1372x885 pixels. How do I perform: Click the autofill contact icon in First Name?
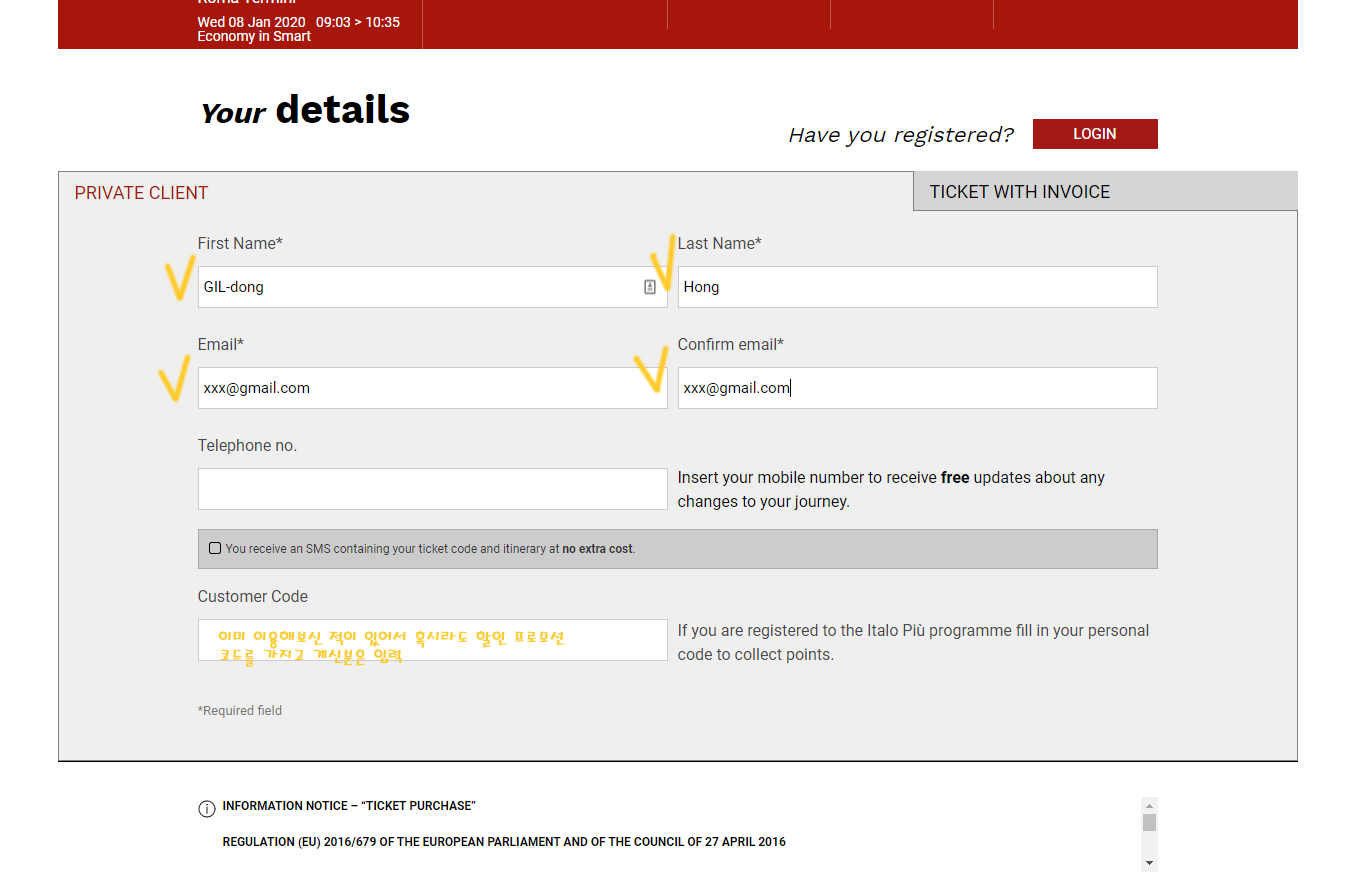(650, 287)
